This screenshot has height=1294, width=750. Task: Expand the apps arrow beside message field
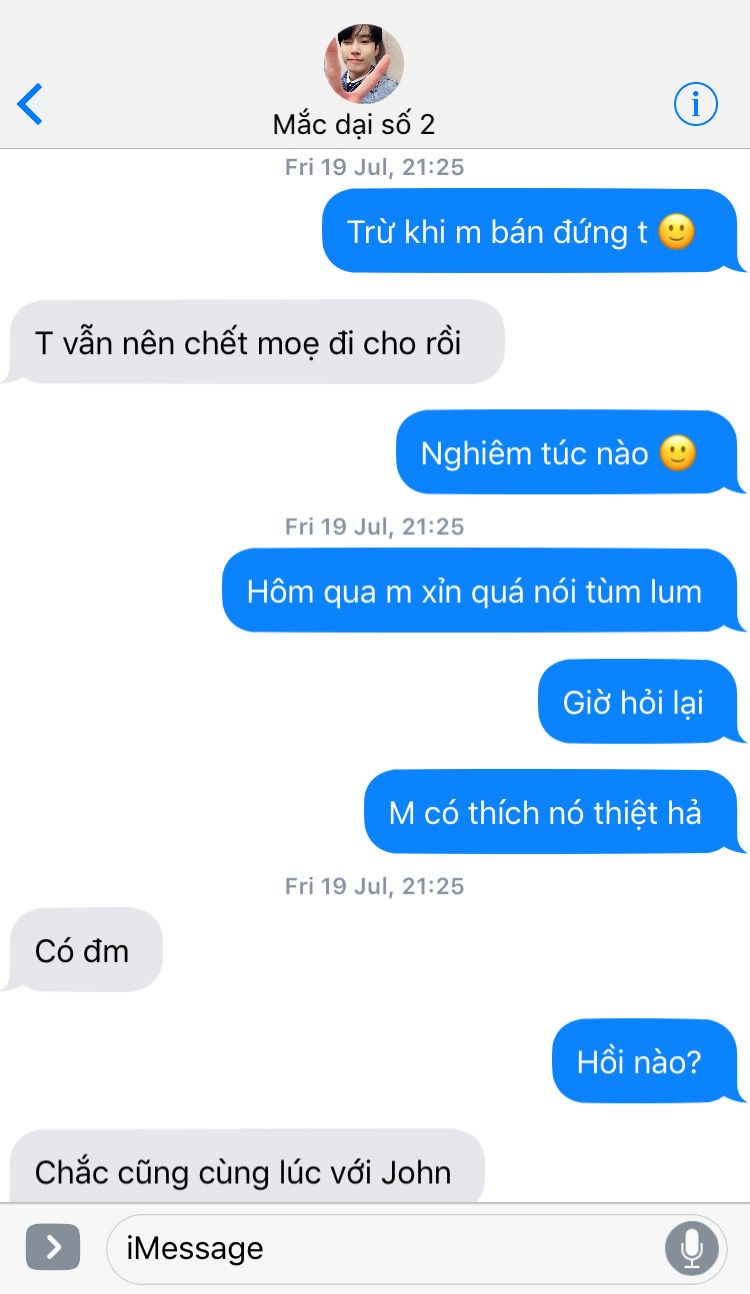pos(53,1247)
